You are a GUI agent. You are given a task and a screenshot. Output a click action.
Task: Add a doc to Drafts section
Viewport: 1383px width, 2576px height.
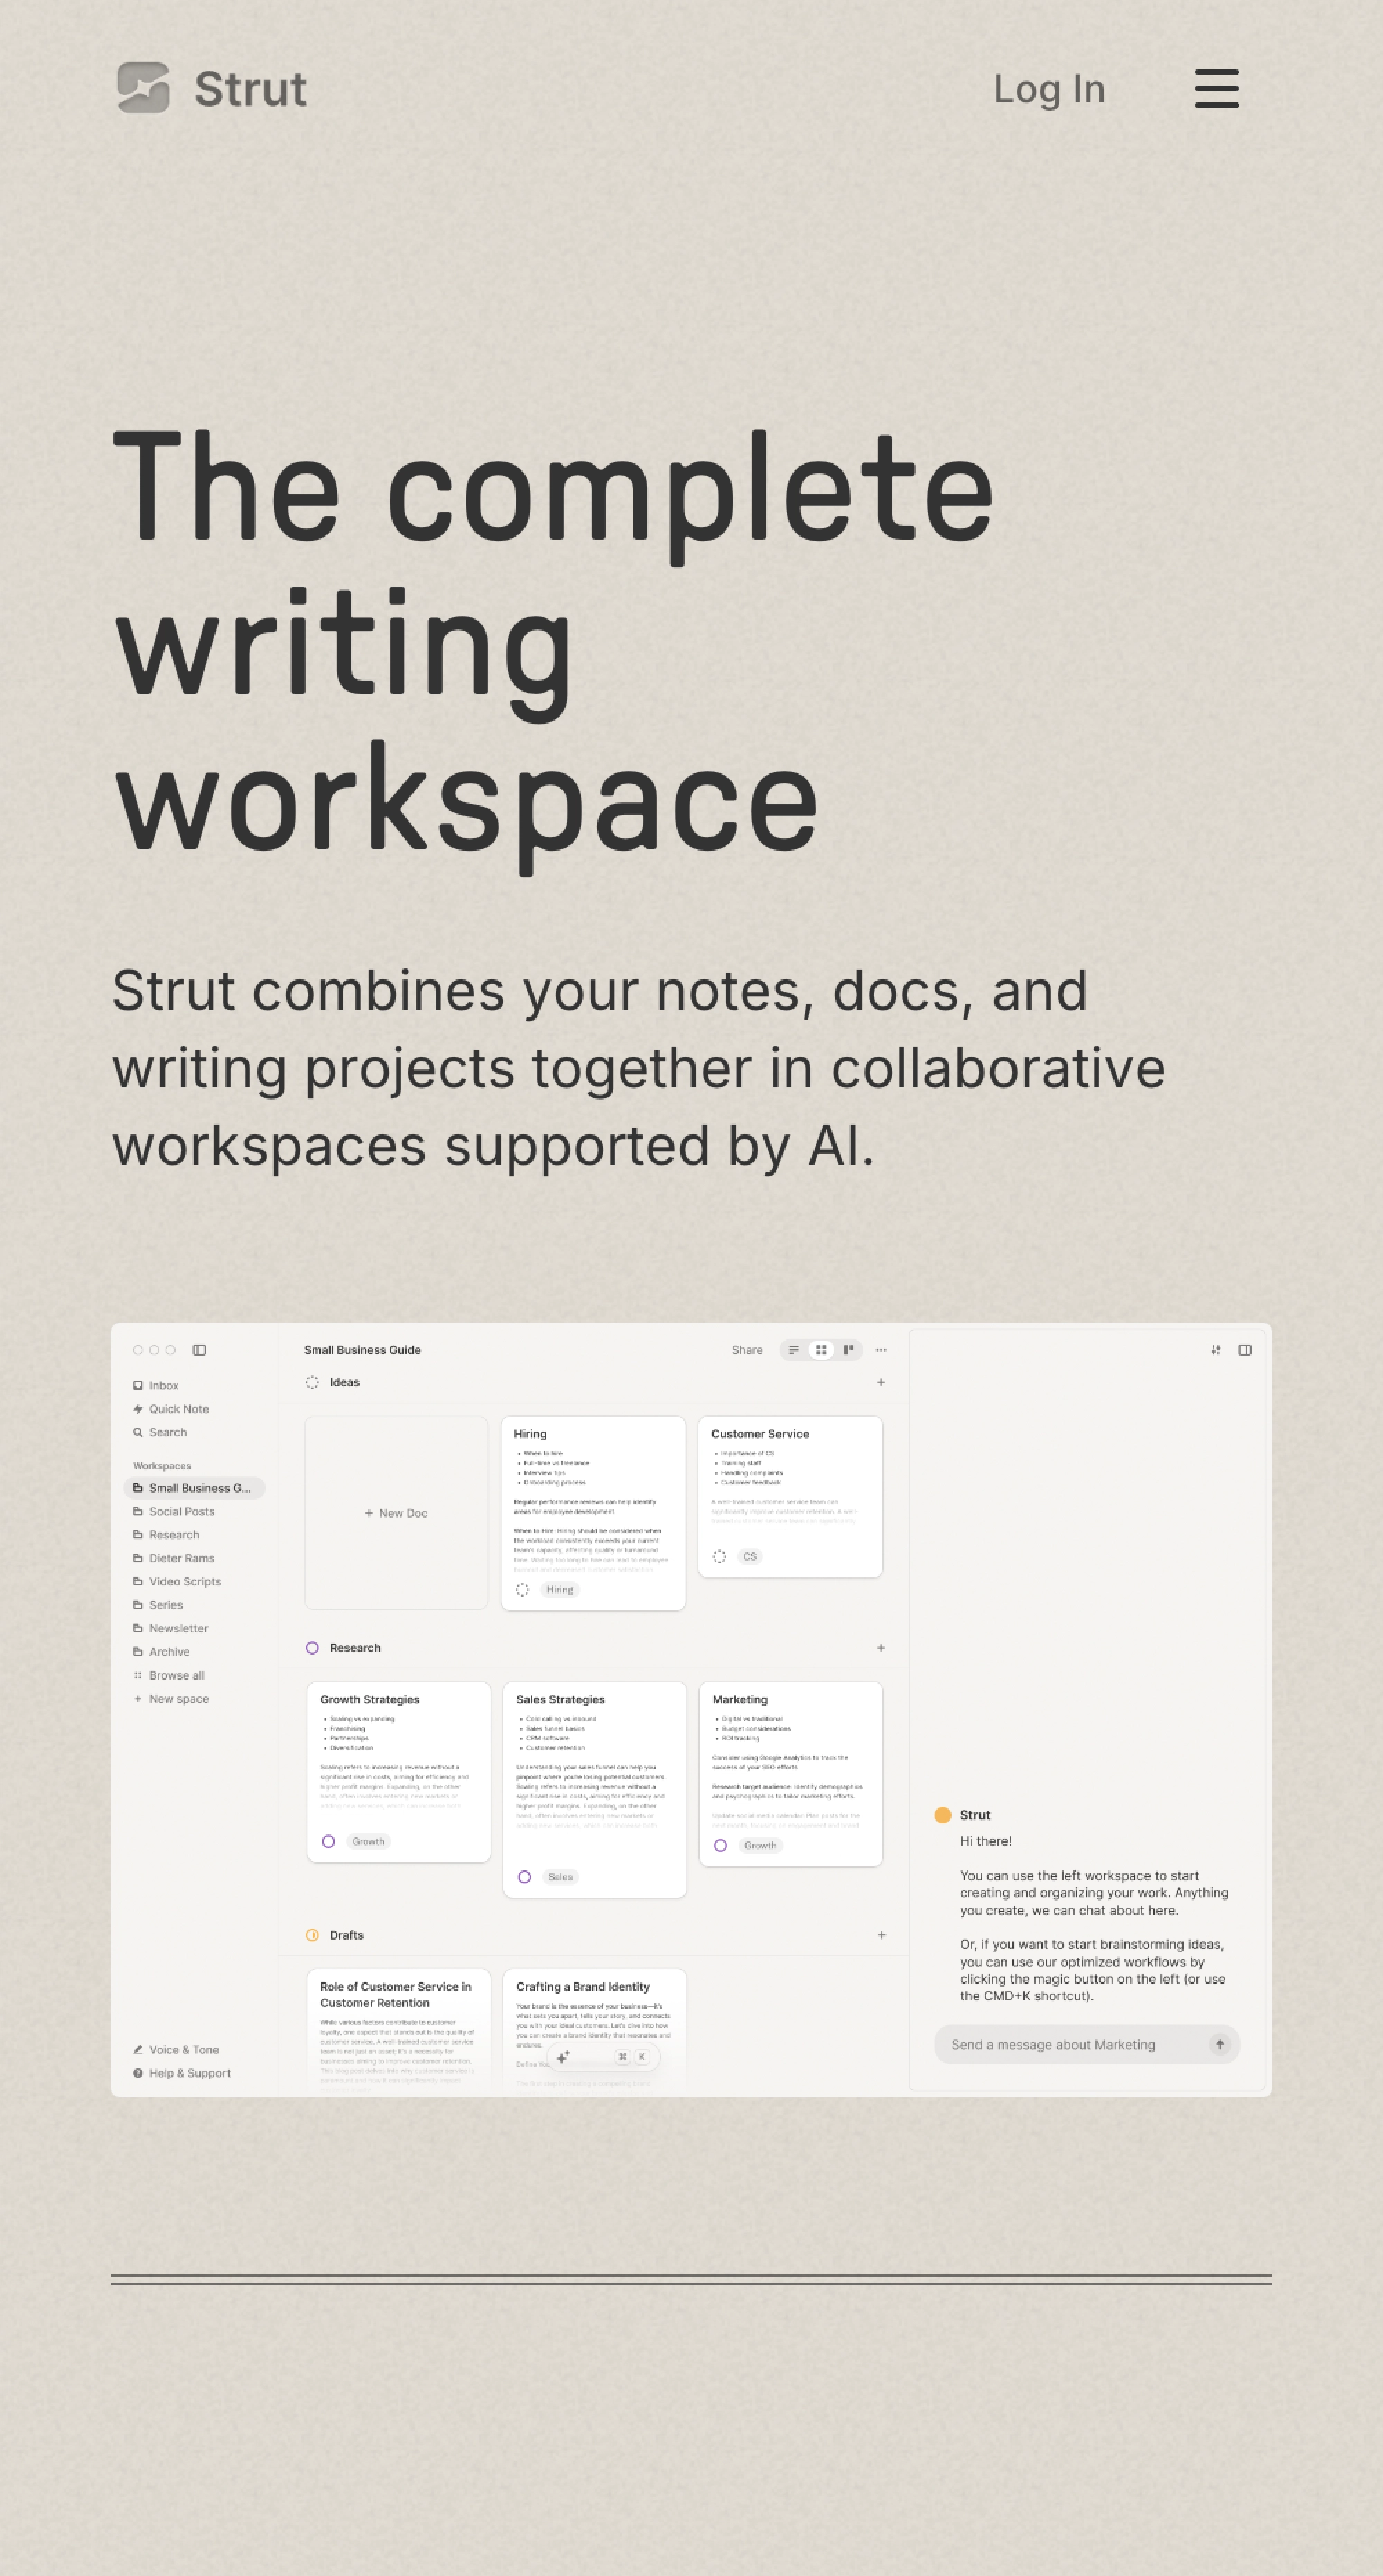click(881, 1935)
